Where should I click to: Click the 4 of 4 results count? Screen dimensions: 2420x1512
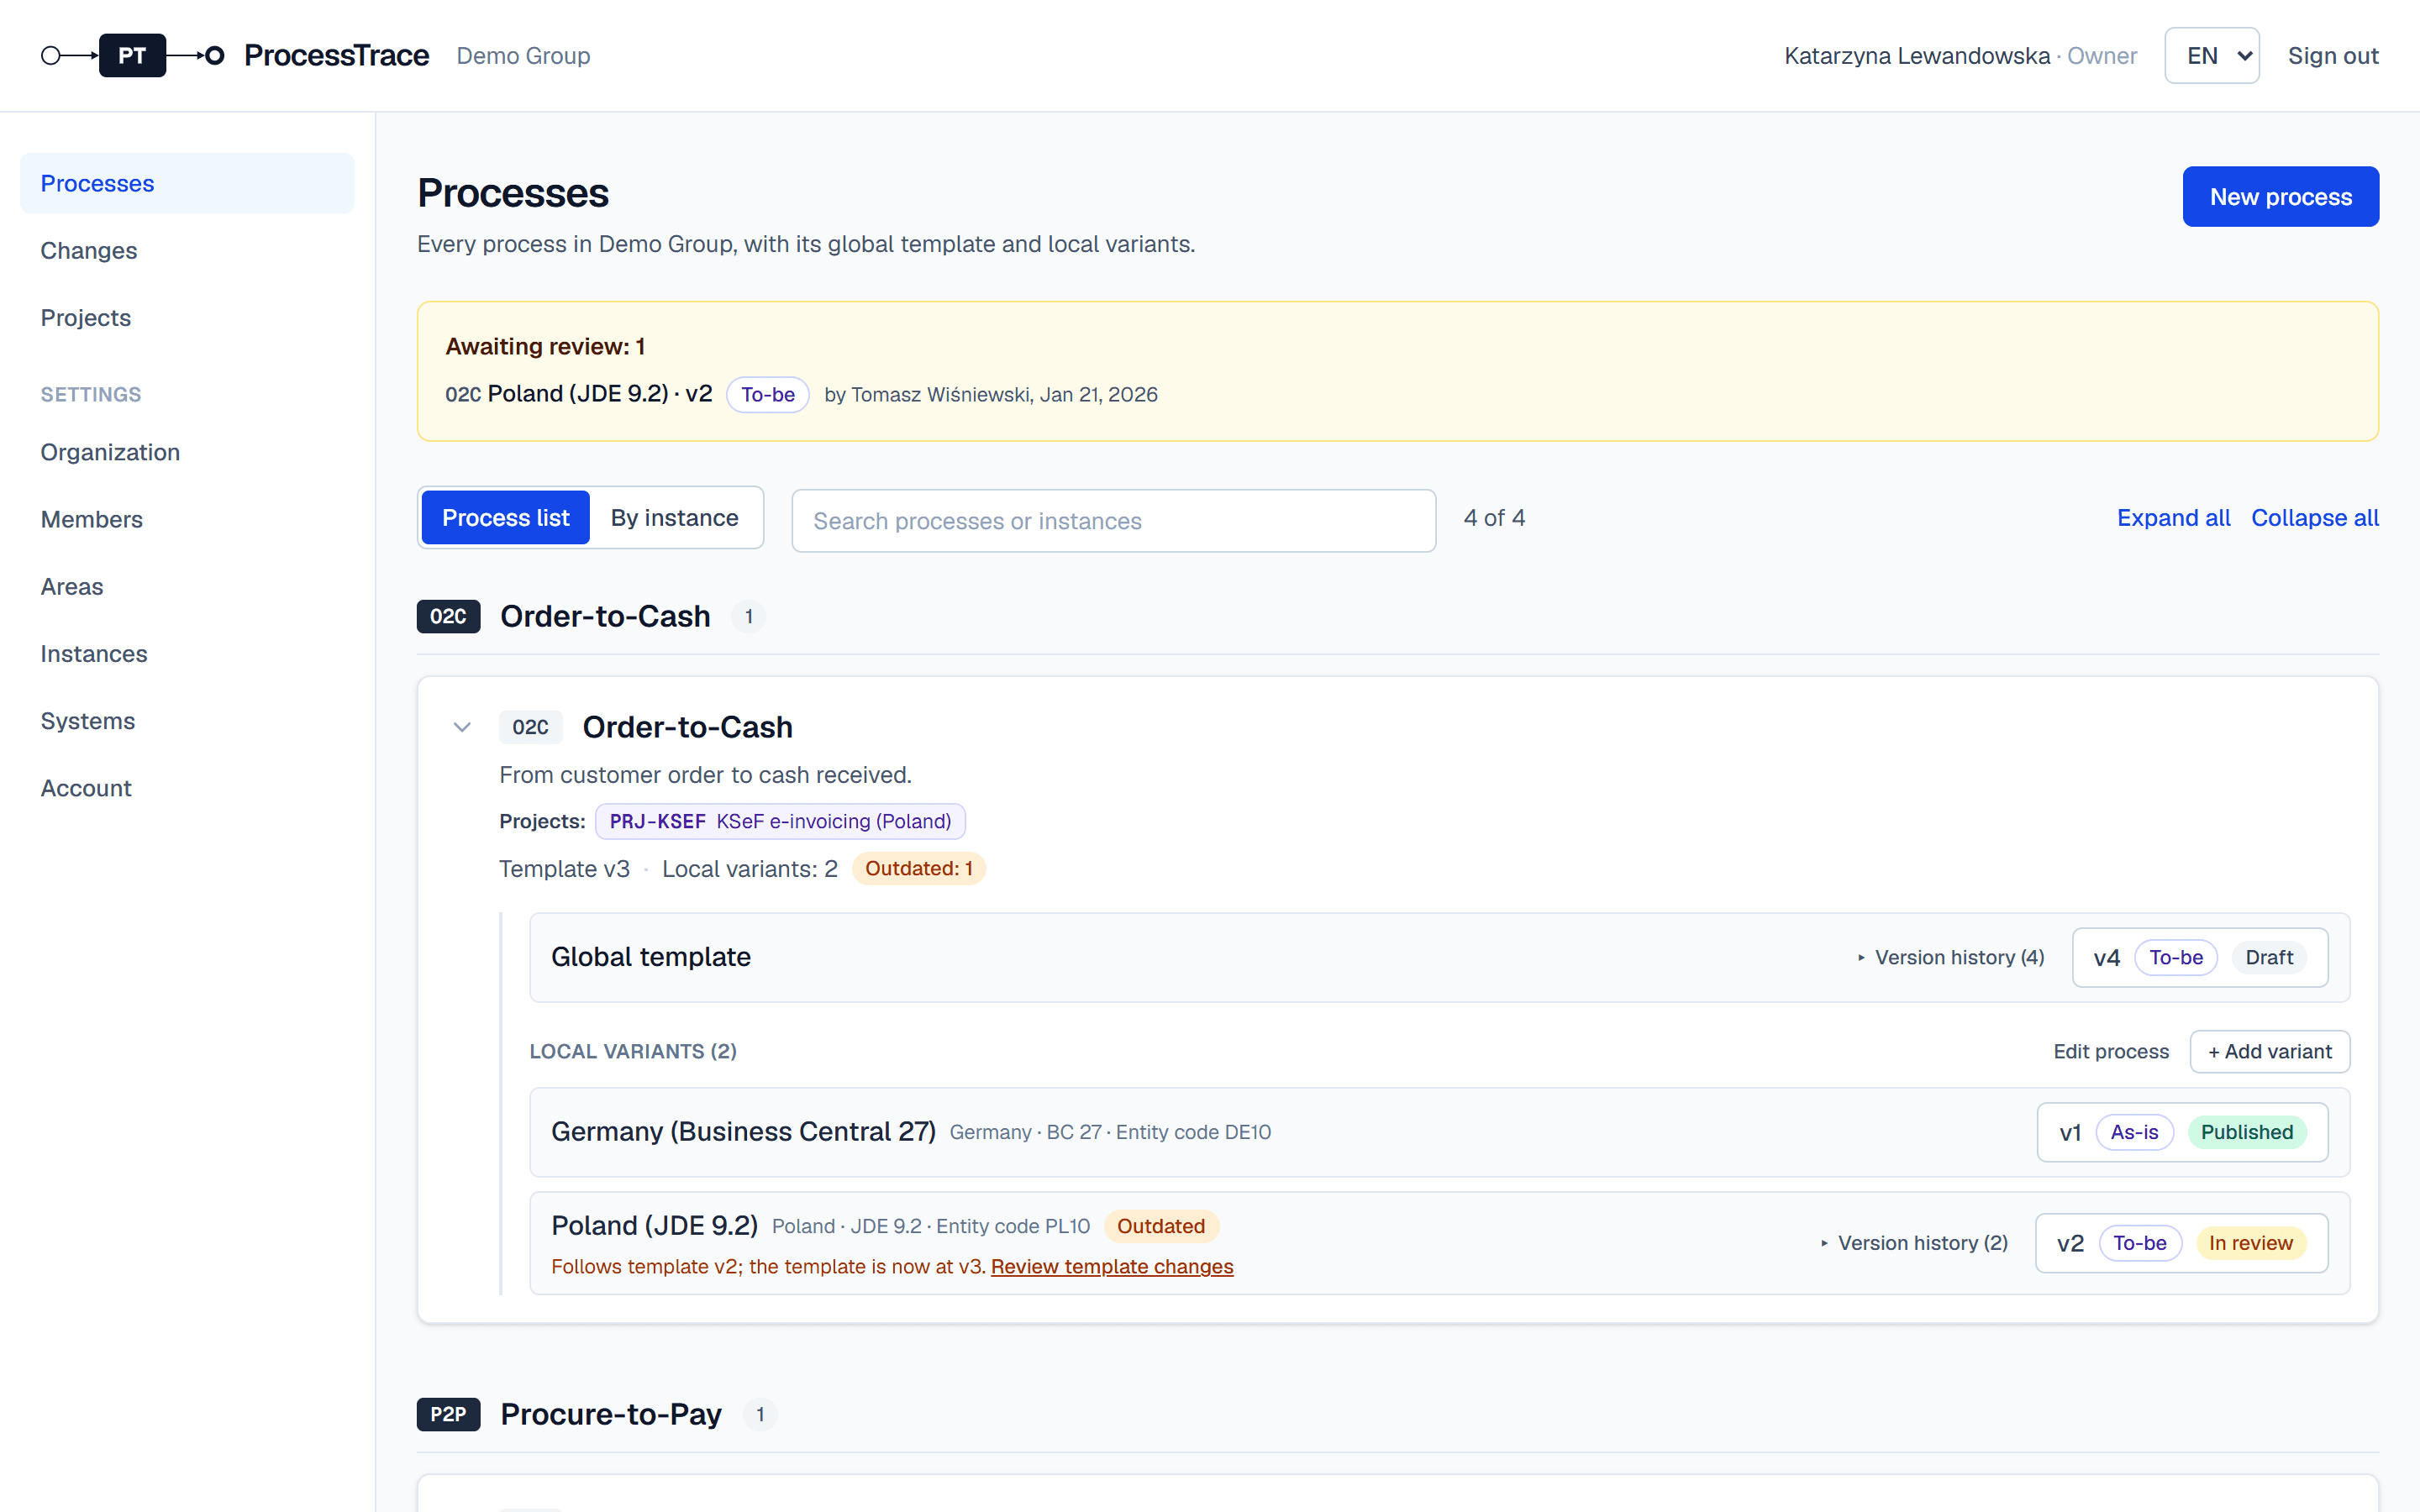tap(1494, 517)
